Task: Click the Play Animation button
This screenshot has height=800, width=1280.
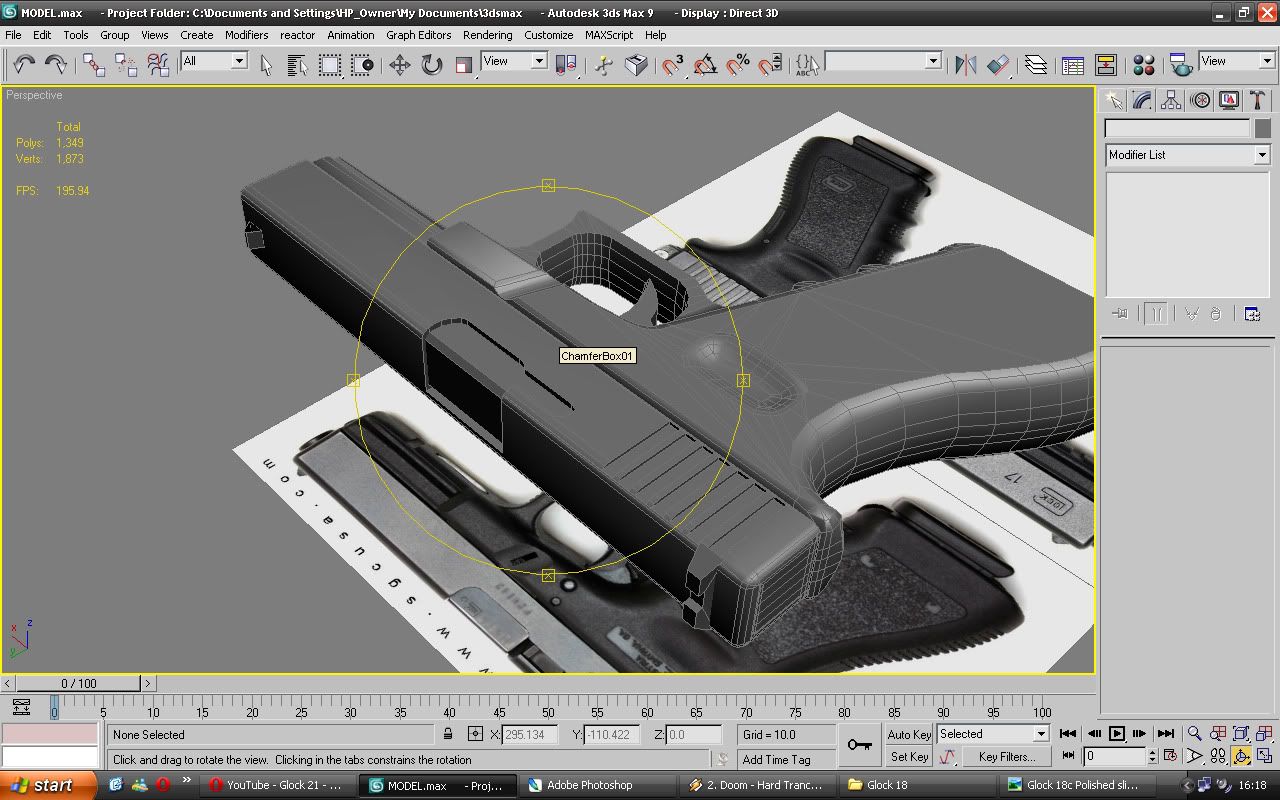Action: pyautogui.click(x=1117, y=734)
